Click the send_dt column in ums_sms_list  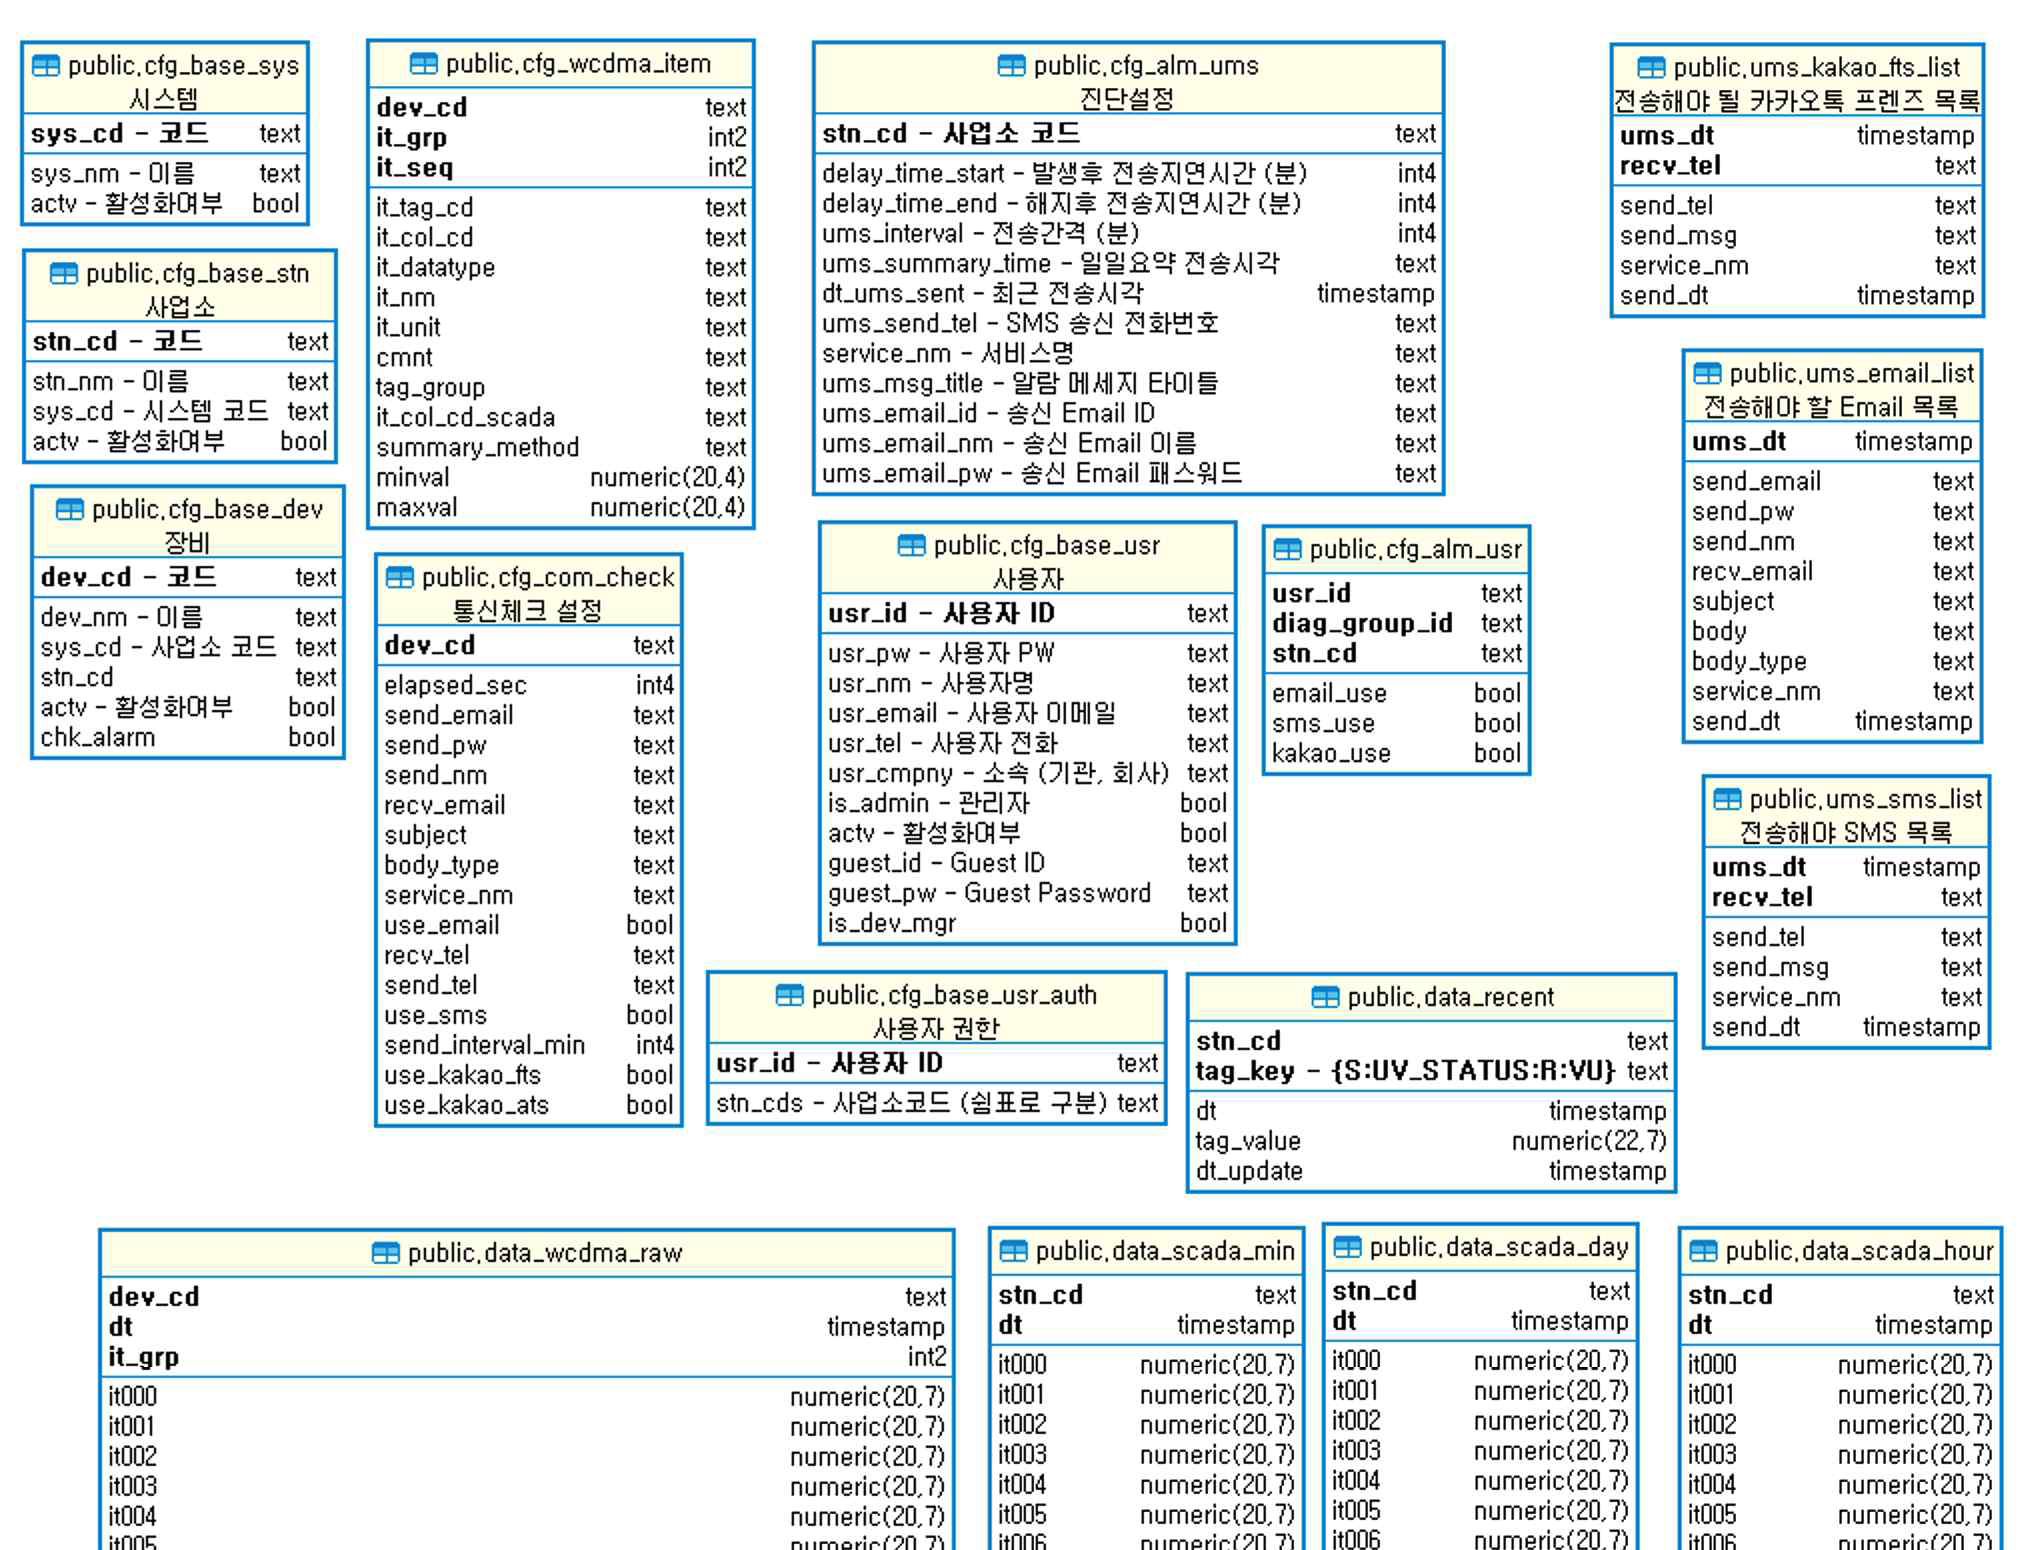(x=1847, y=1028)
